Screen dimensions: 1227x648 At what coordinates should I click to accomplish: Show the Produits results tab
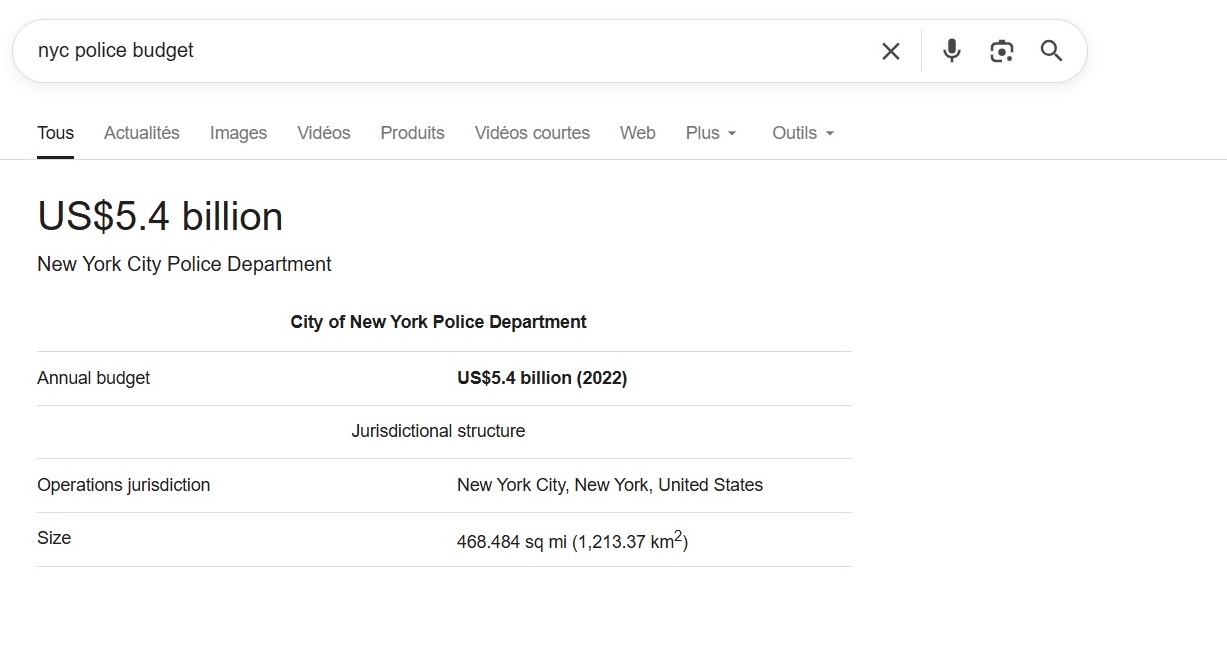(x=412, y=133)
